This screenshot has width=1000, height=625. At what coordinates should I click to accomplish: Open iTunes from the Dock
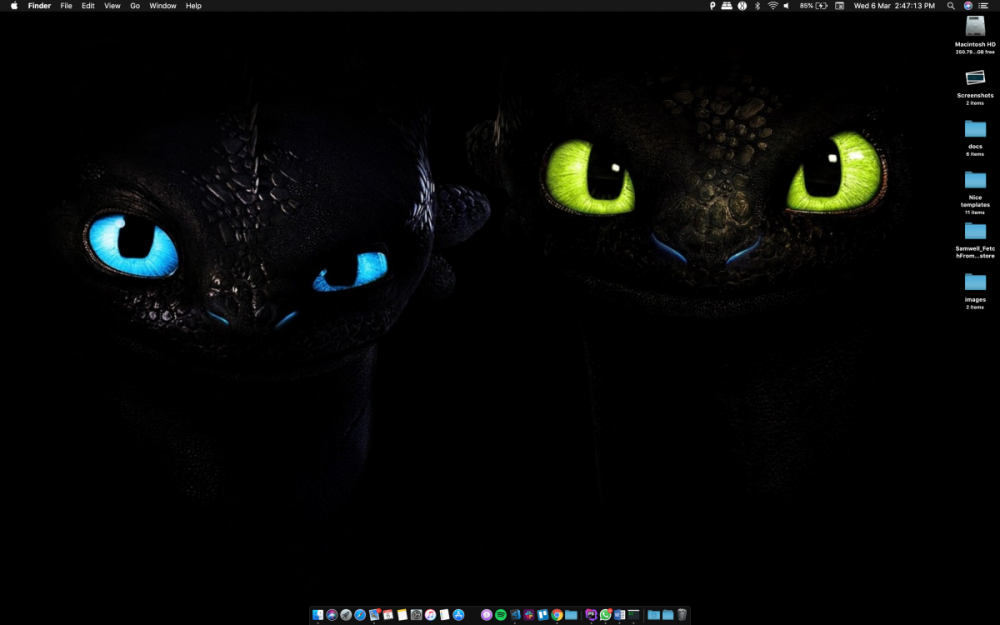pyautogui.click(x=430, y=615)
